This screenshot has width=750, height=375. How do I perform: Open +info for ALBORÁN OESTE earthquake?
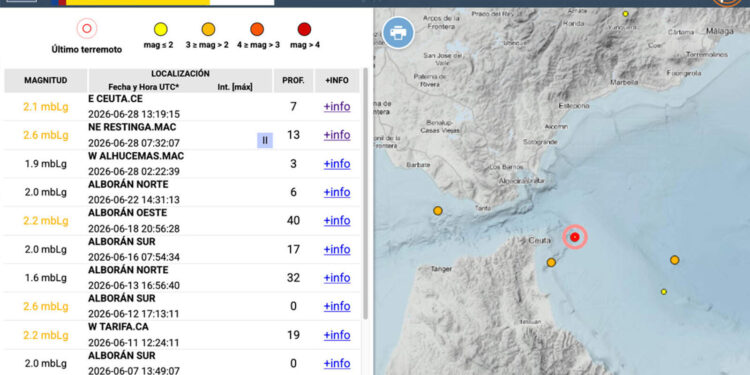coord(337,221)
